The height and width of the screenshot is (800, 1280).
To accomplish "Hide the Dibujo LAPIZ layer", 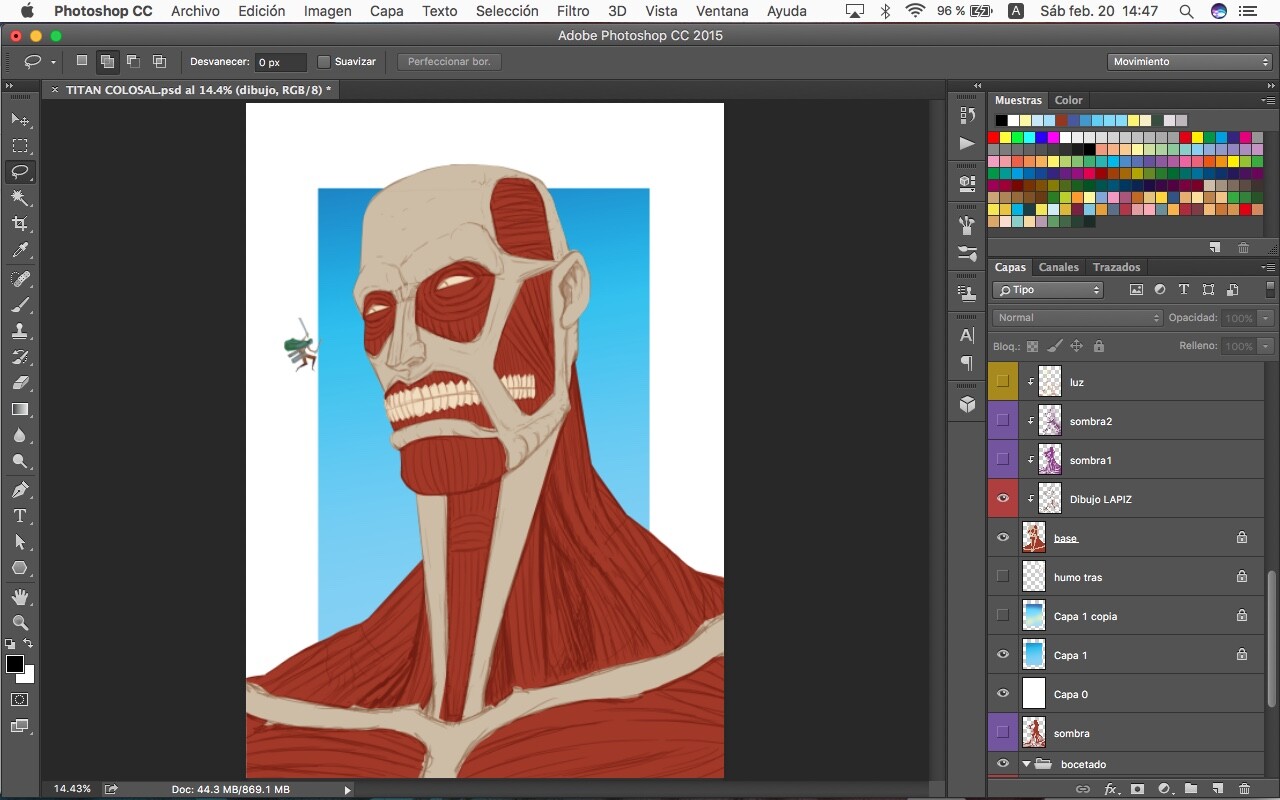I will pos(1003,499).
